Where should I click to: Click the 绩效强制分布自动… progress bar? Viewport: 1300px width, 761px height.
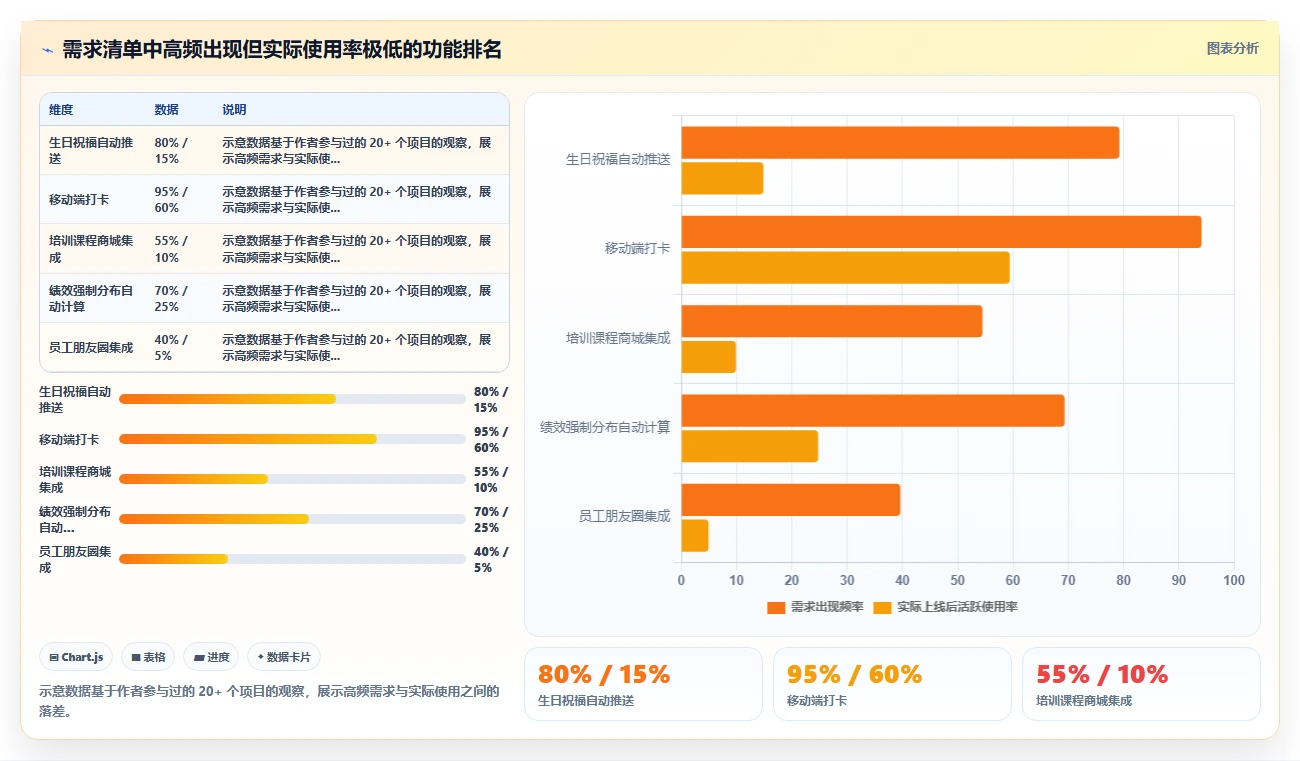coord(292,519)
